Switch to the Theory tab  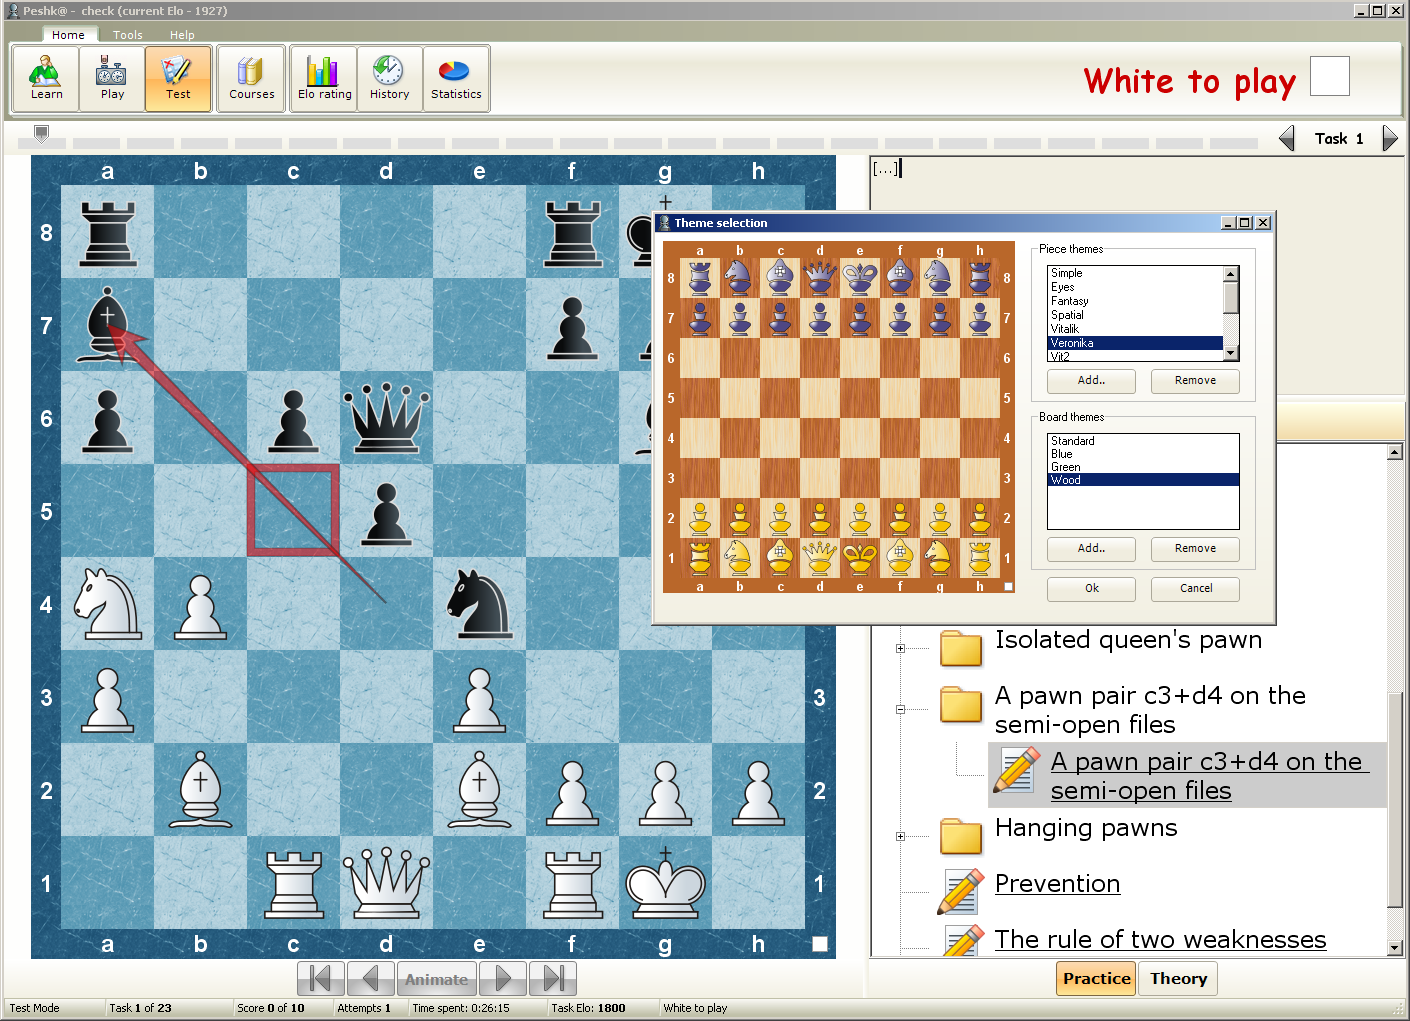tap(1178, 979)
